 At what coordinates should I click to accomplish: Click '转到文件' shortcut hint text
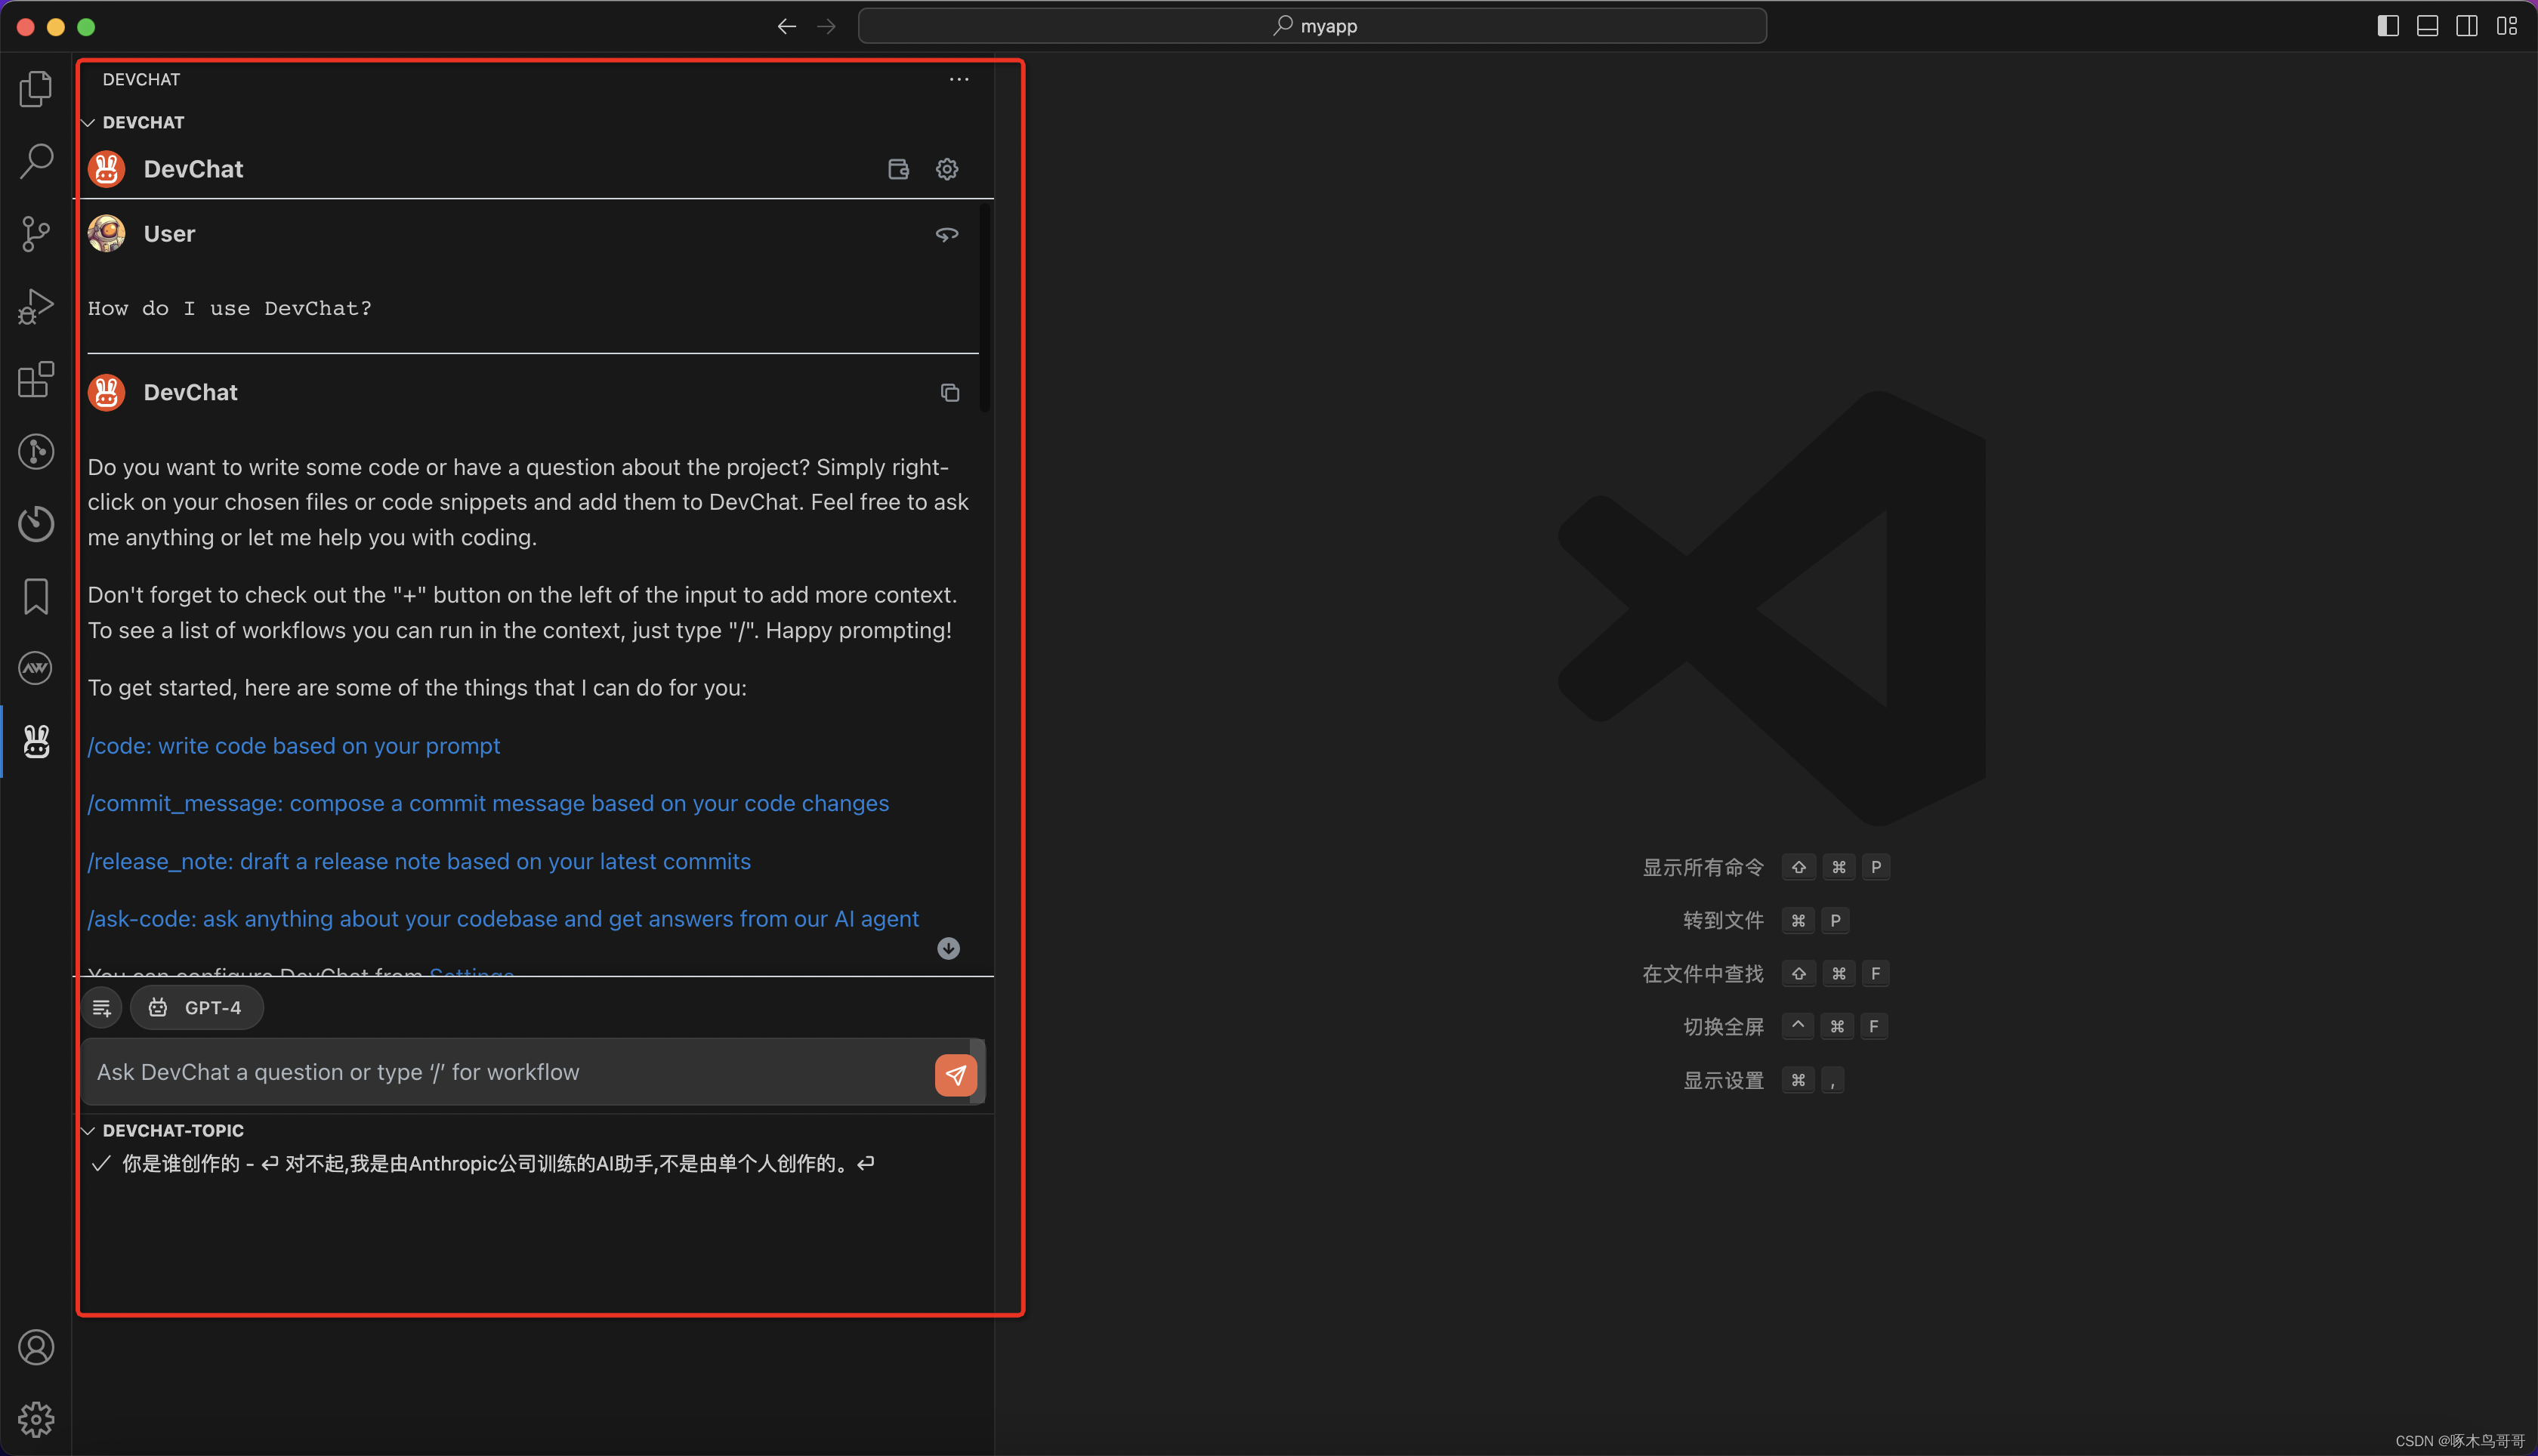1723,921
